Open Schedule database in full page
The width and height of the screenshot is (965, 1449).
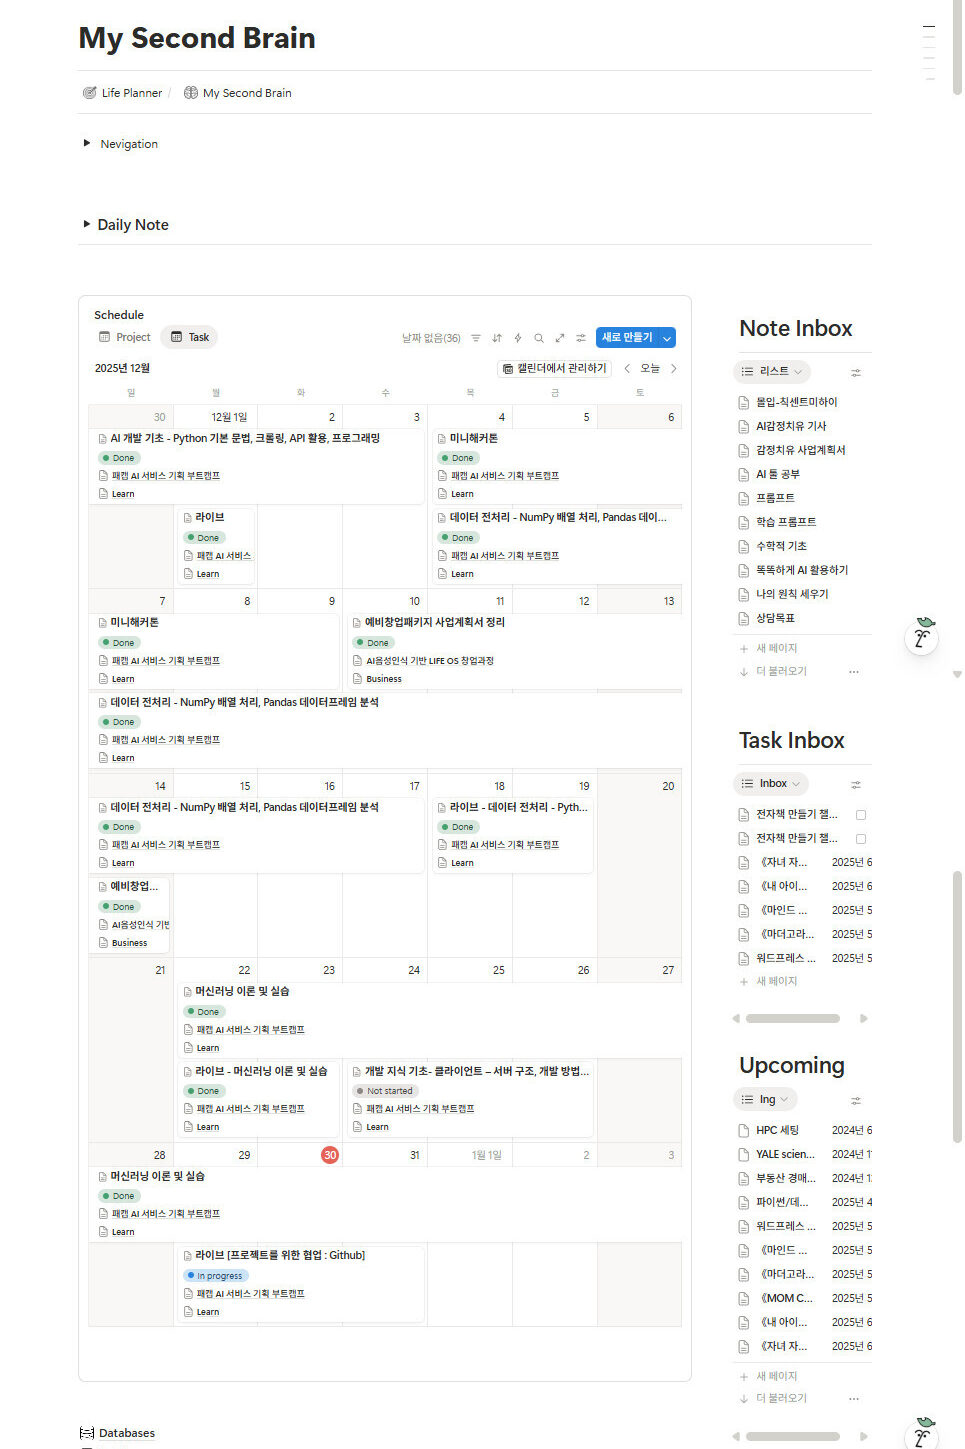(x=560, y=338)
